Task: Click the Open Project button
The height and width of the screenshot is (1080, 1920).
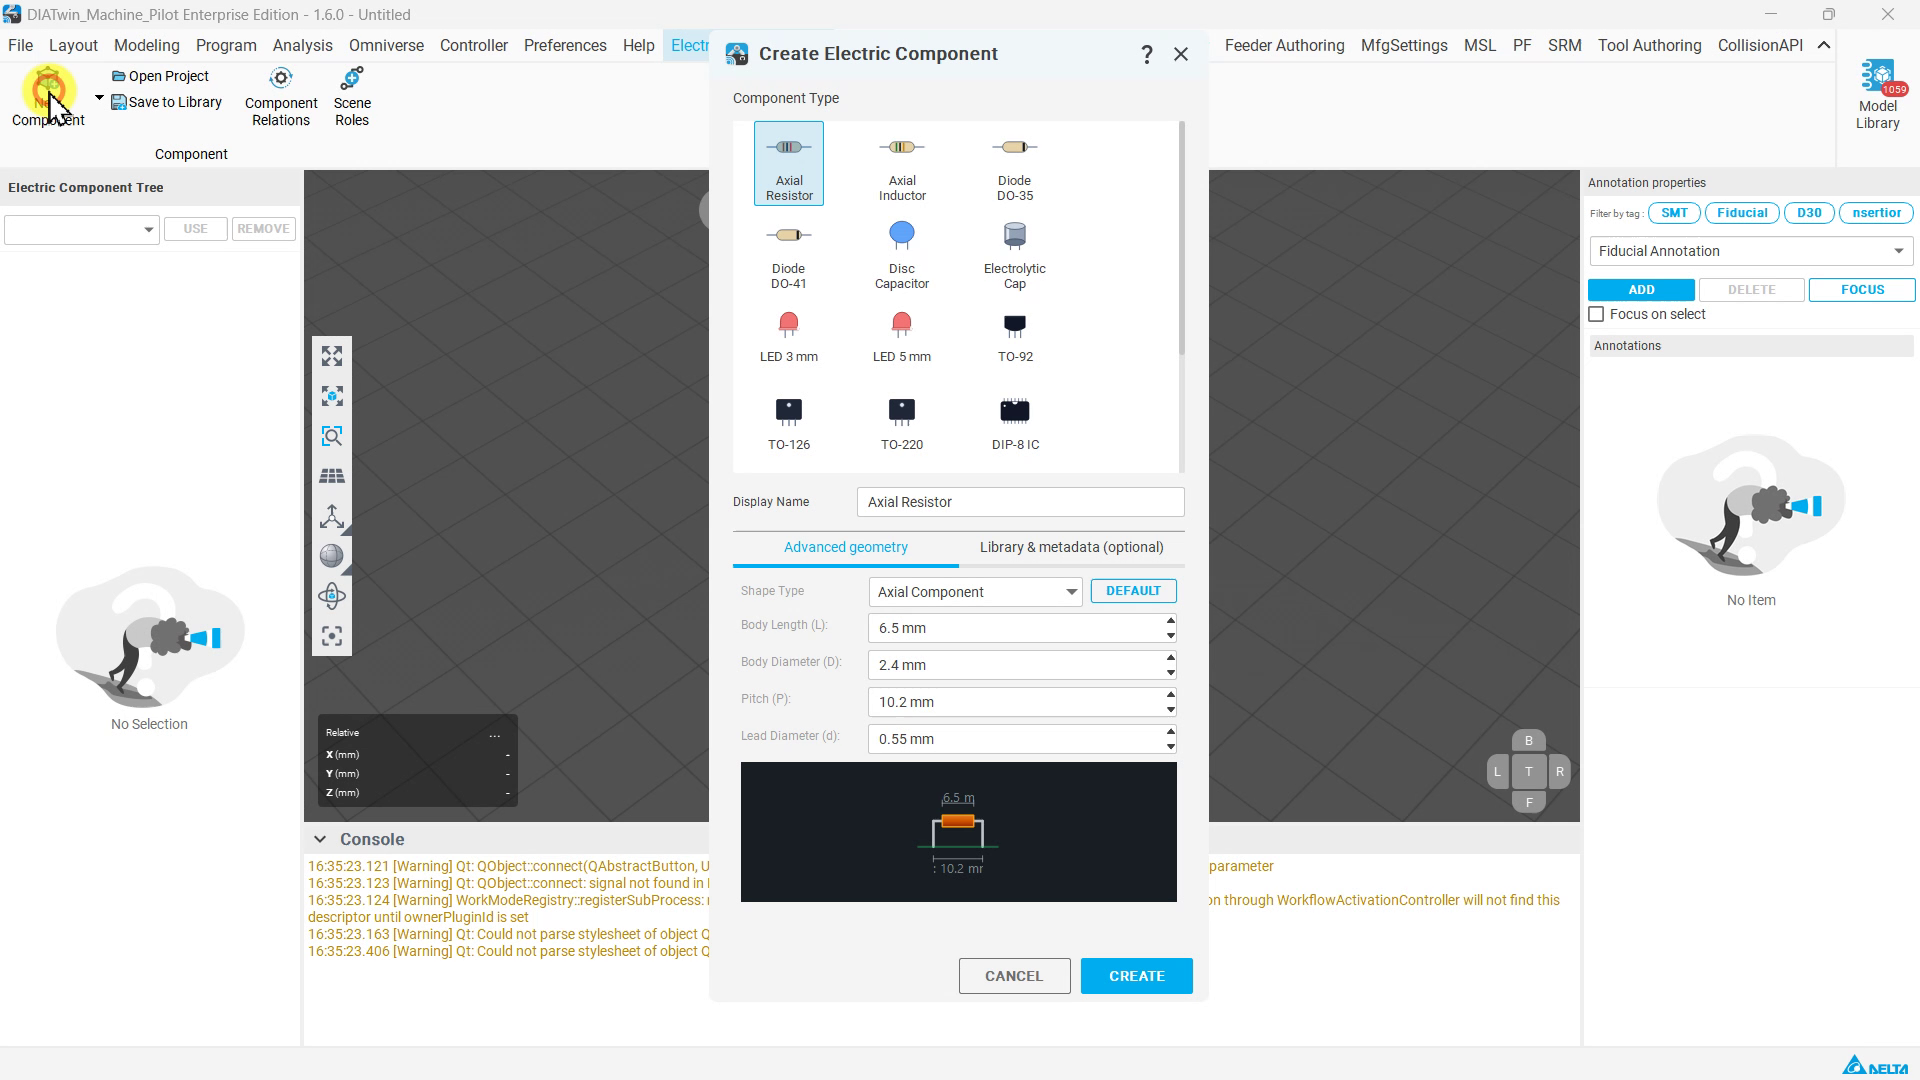Action: (160, 76)
